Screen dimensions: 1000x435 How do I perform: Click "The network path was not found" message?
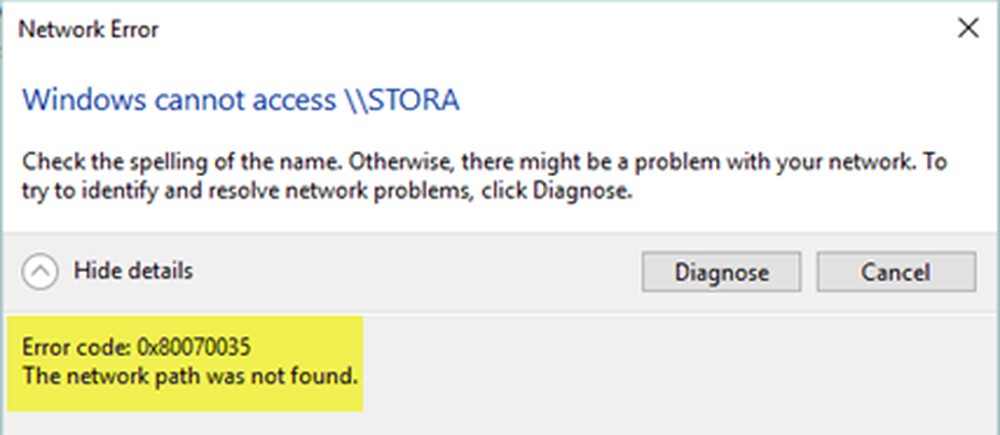pos(189,377)
